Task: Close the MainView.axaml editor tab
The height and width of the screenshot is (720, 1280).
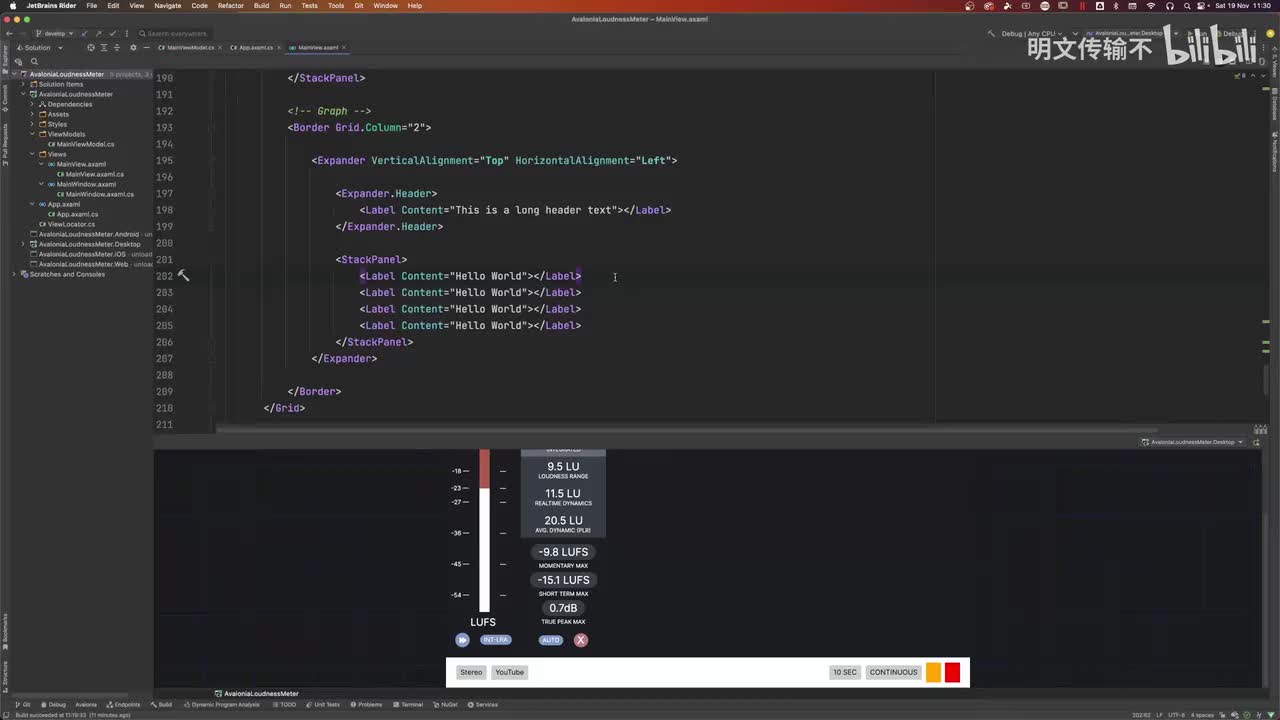Action: (x=345, y=48)
